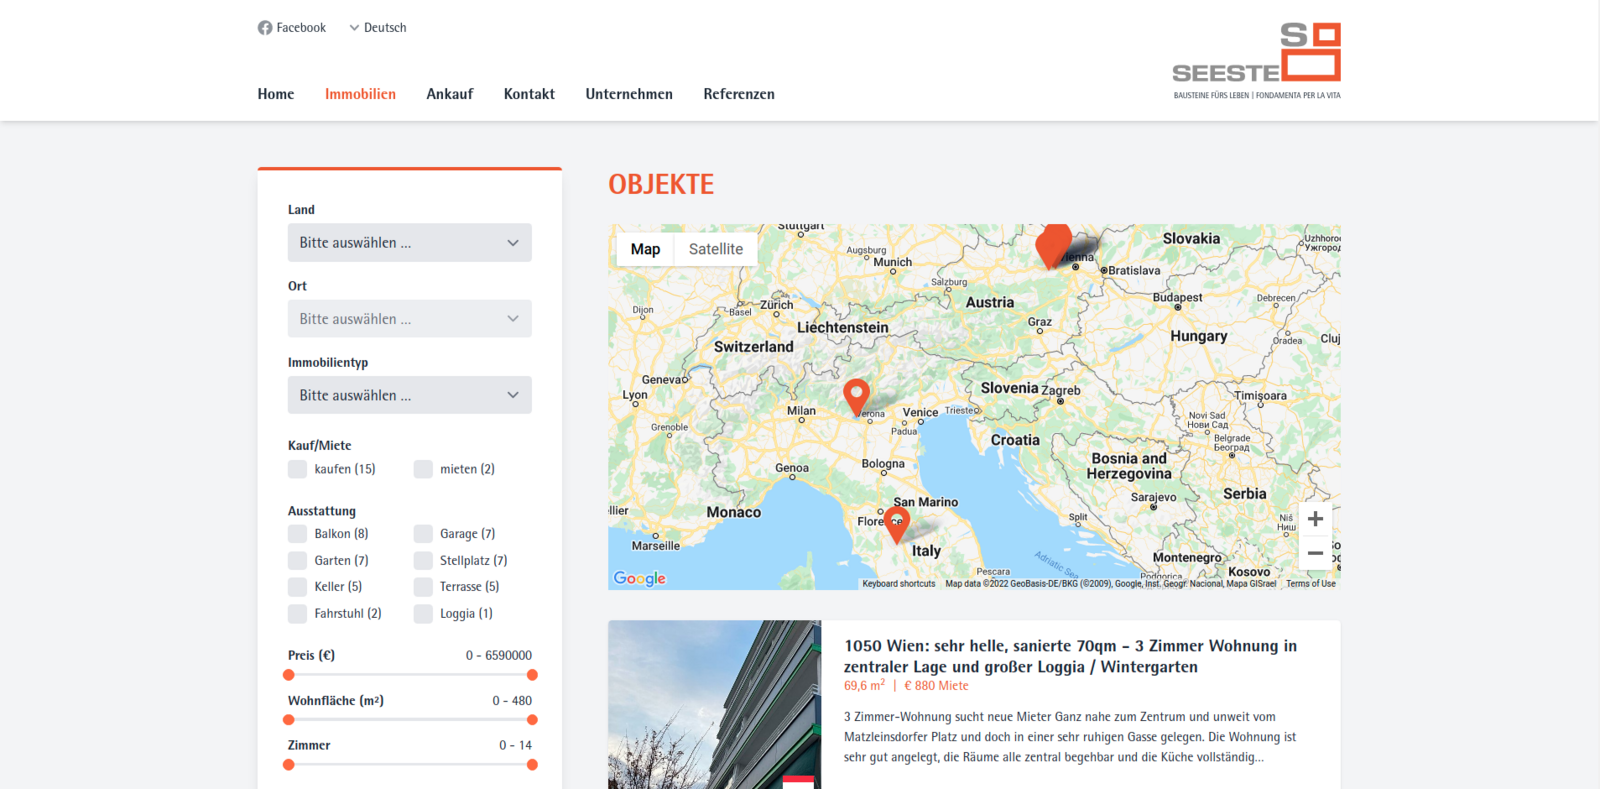This screenshot has height=789, width=1600.
Task: Expand the Immobilientyp dropdown
Action: click(409, 395)
